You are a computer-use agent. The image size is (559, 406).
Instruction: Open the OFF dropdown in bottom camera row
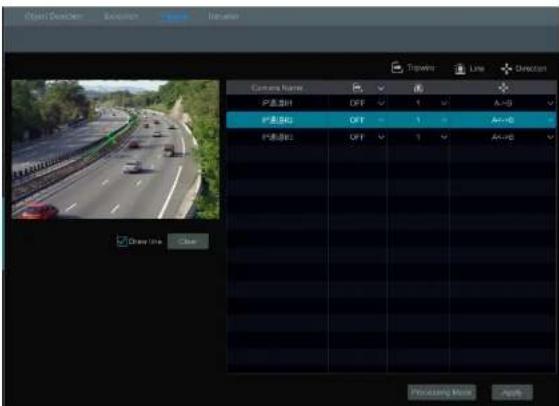(381, 137)
